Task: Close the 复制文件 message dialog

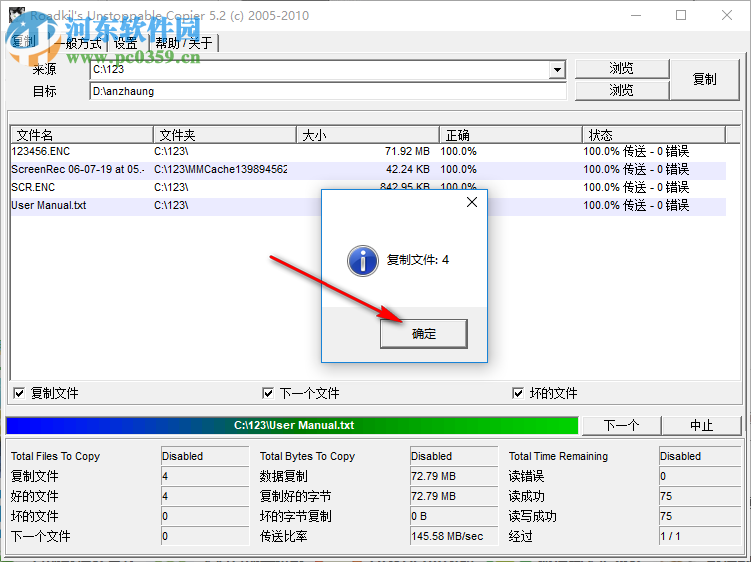Action: (x=472, y=202)
